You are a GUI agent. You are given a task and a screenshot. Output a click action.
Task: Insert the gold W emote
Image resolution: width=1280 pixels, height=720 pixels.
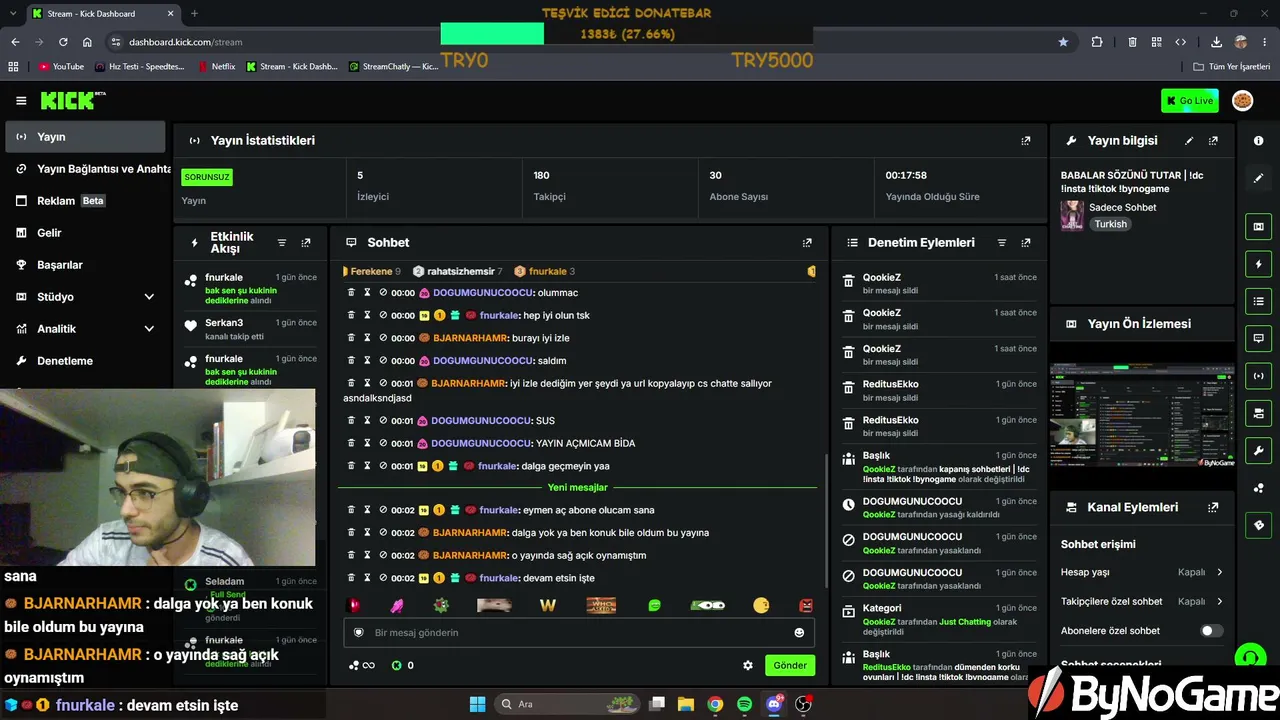[x=547, y=605]
